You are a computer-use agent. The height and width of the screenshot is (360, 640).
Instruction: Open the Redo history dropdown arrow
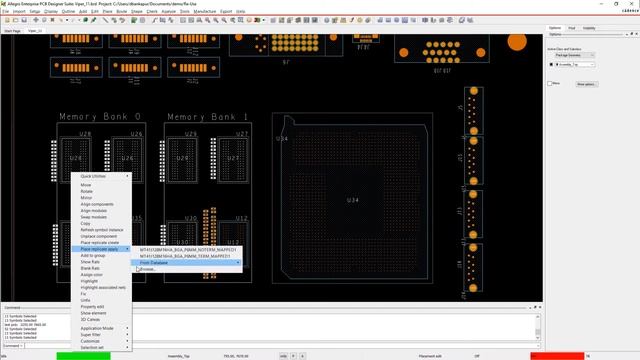[x=79, y=20]
